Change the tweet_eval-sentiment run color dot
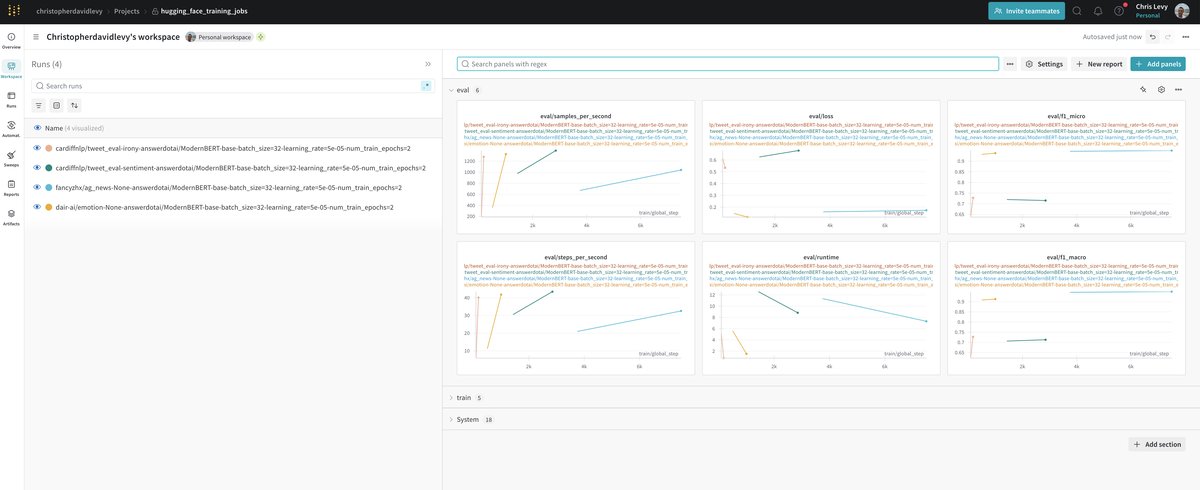Screen dimensions: 1200x490 click(49, 168)
